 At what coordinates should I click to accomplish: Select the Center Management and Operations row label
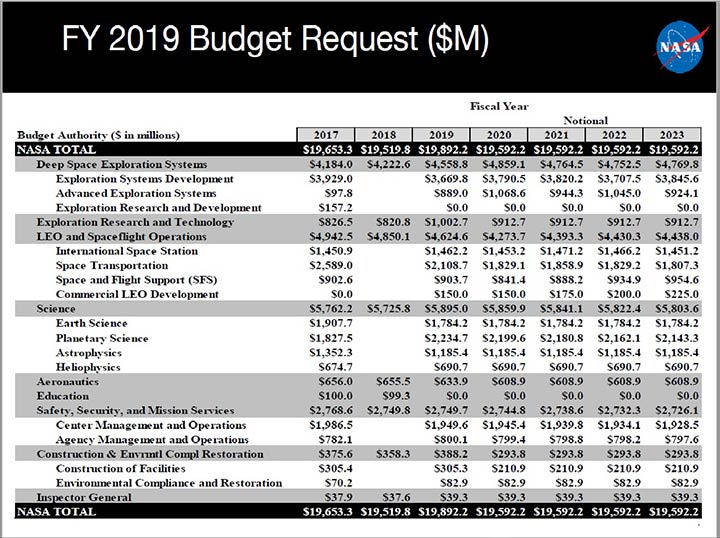(x=151, y=425)
